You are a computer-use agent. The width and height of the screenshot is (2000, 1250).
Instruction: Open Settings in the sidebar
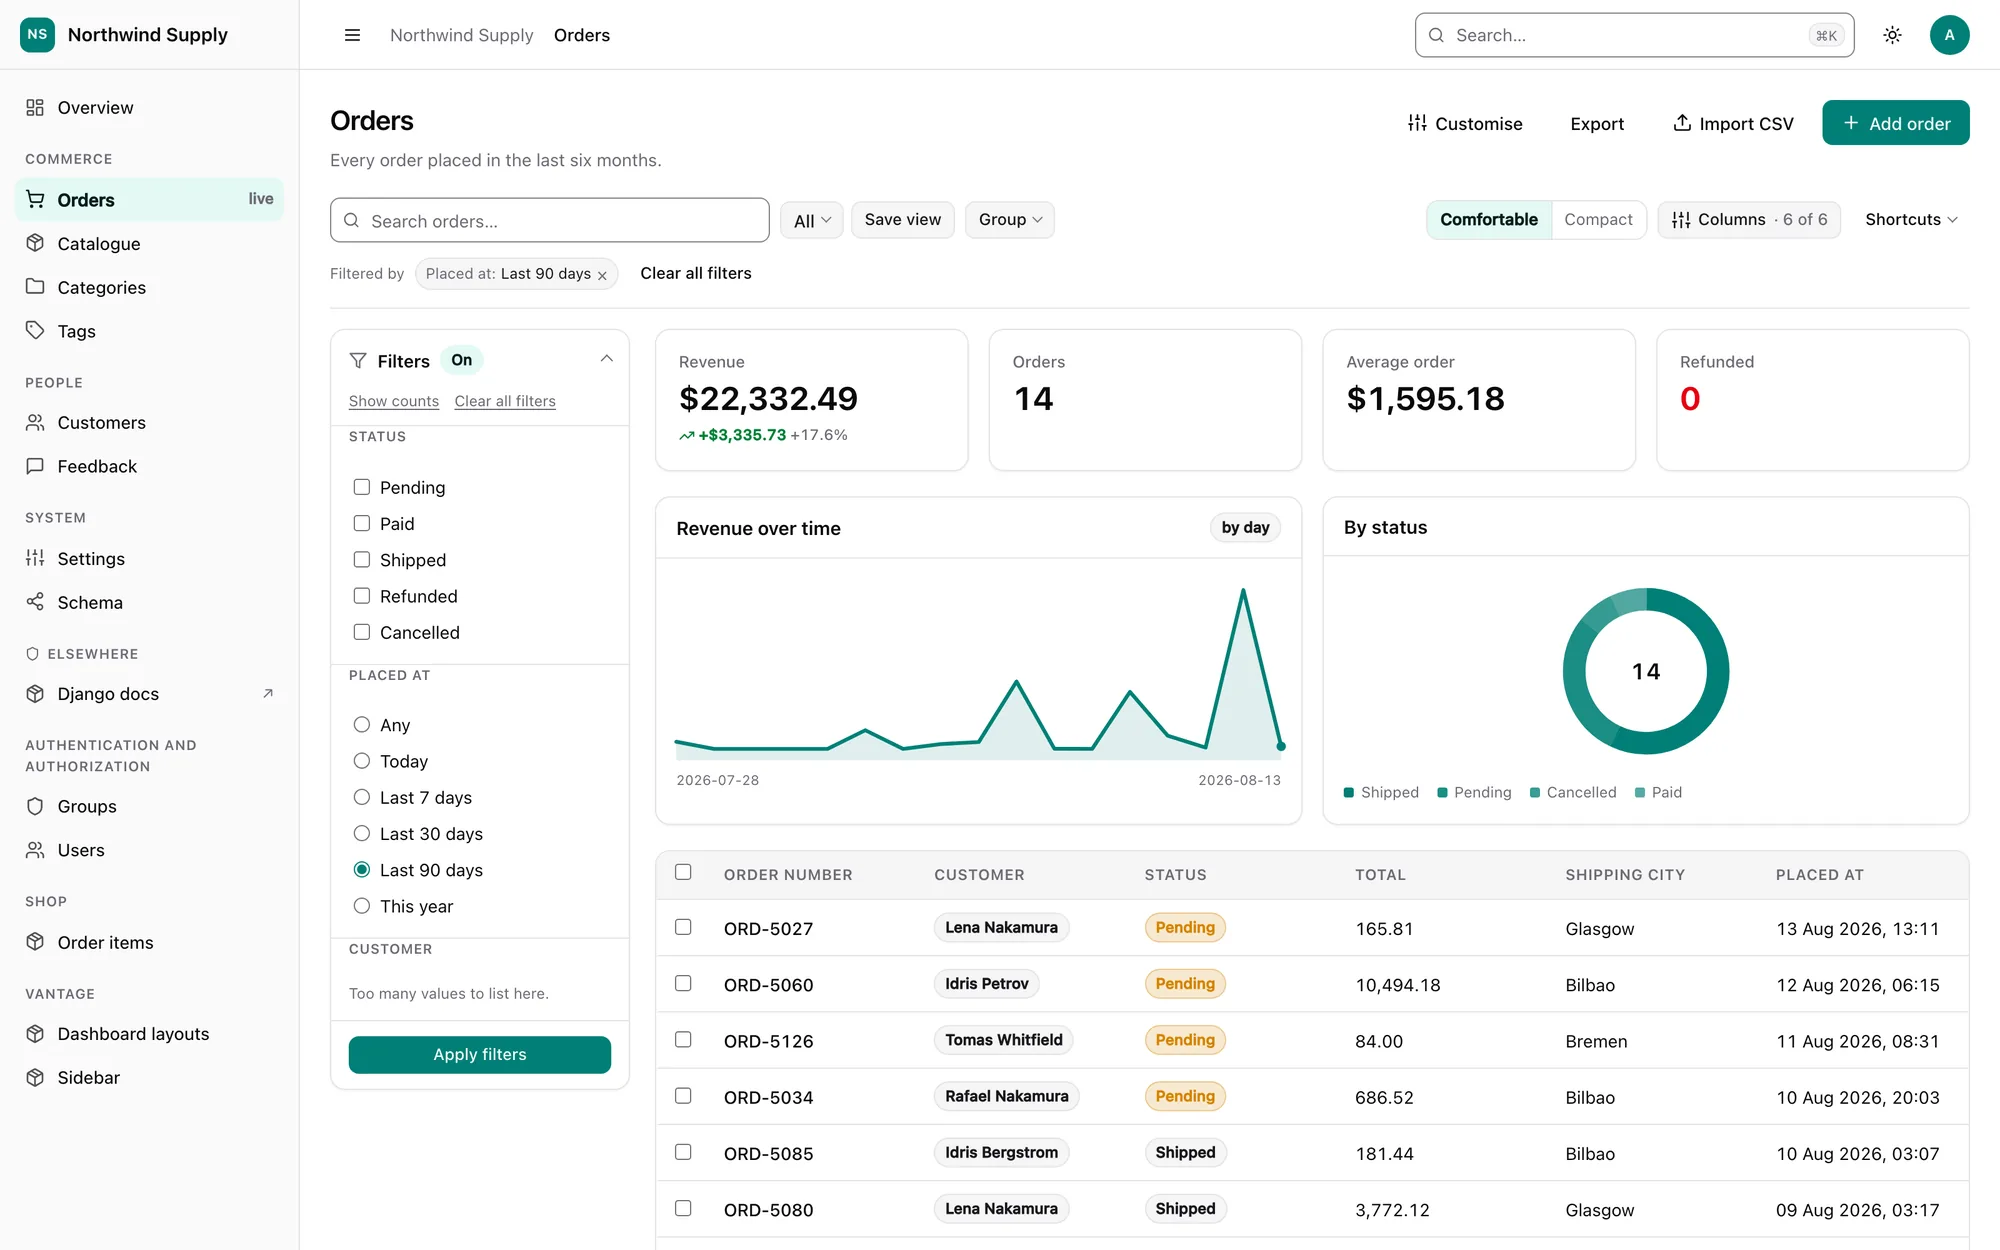point(150,559)
